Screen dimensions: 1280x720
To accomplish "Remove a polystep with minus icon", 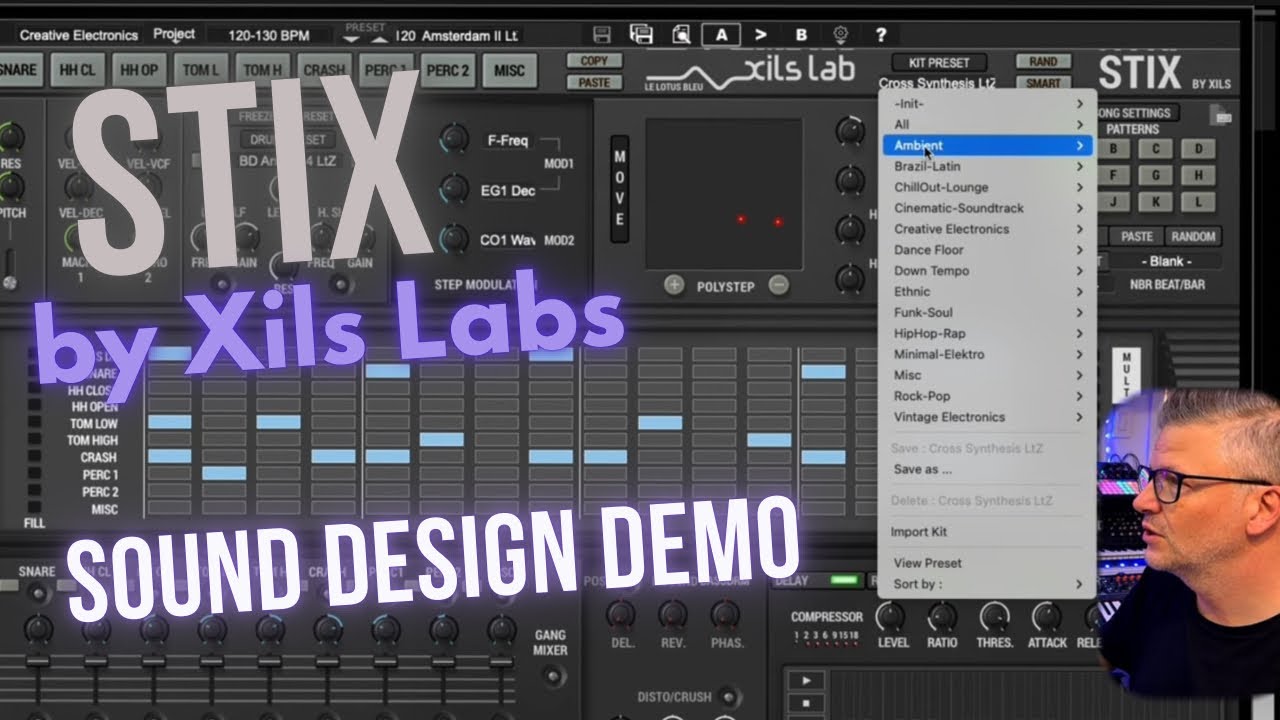I will (x=778, y=285).
